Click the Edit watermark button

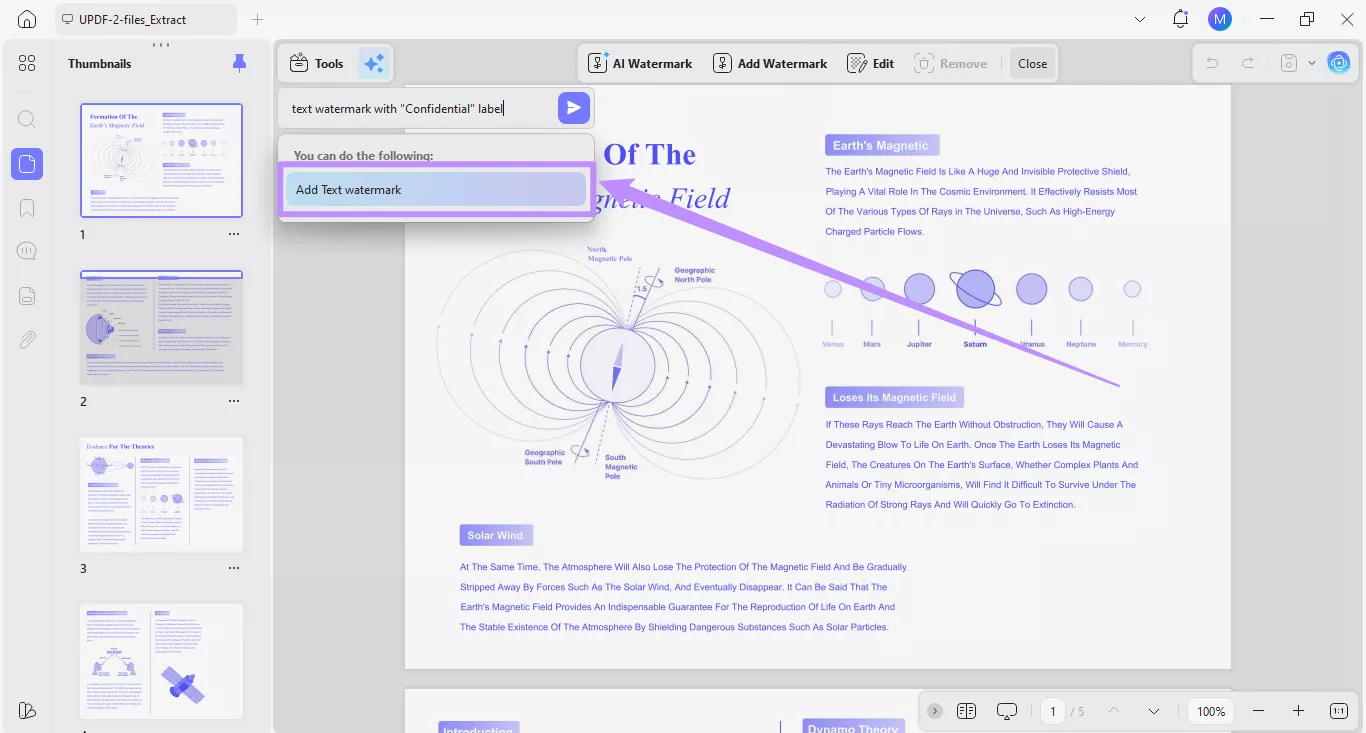[871, 63]
